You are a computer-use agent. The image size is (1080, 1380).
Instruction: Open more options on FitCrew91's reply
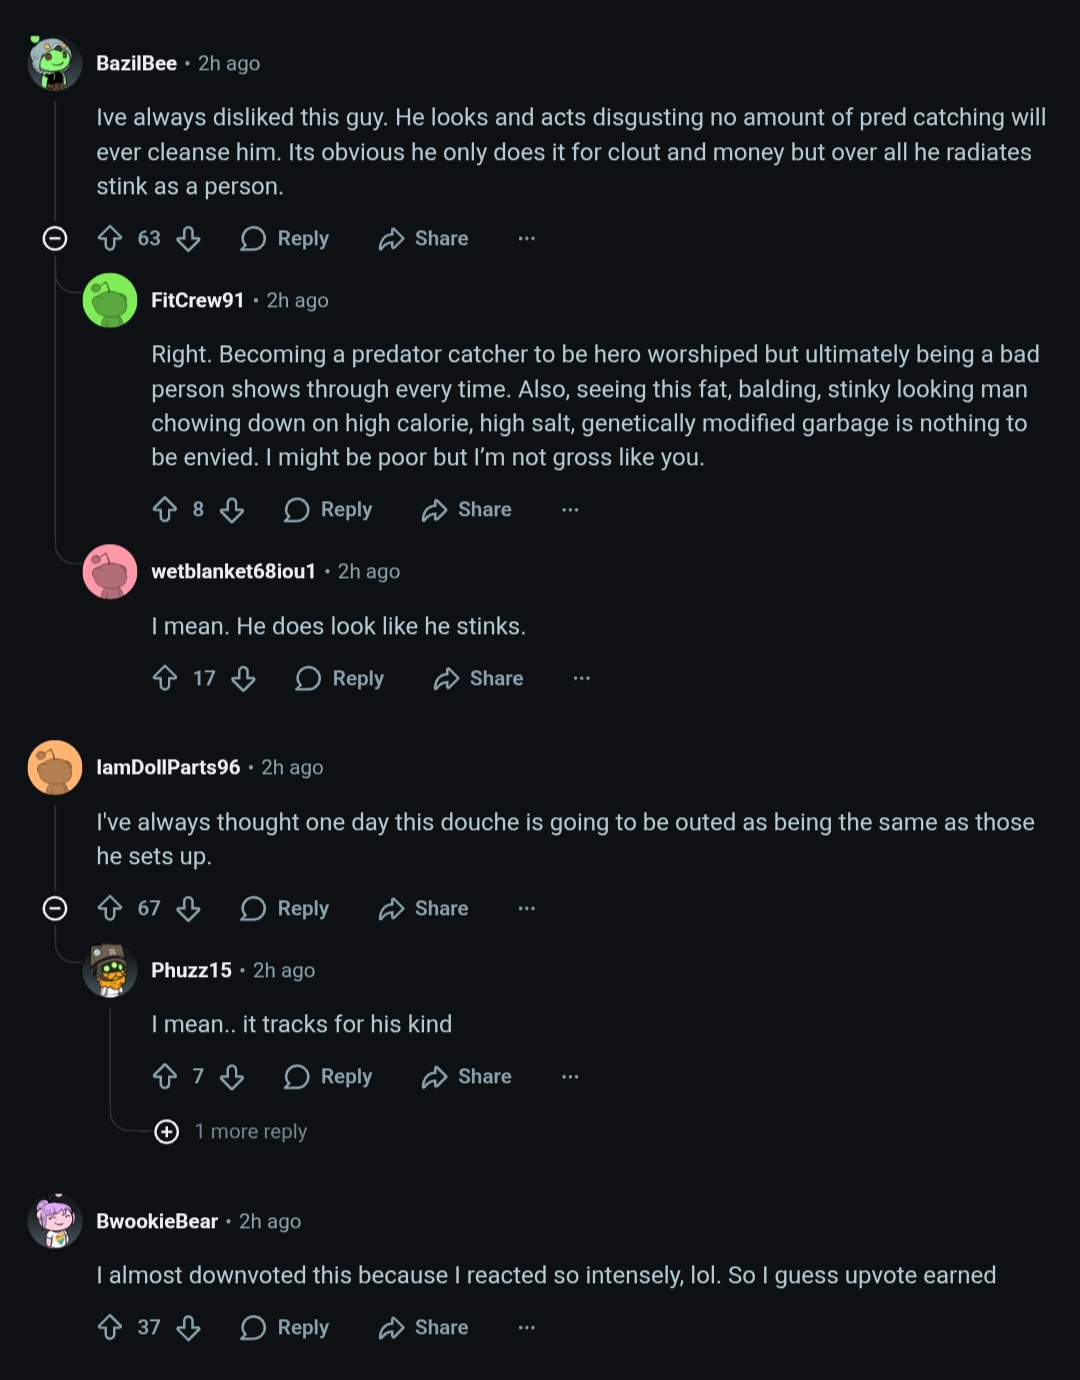tap(570, 510)
